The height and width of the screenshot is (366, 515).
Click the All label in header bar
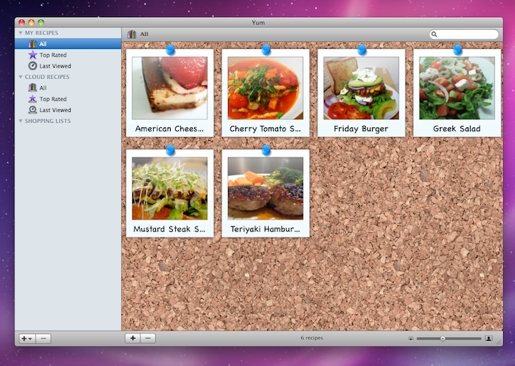[x=144, y=34]
